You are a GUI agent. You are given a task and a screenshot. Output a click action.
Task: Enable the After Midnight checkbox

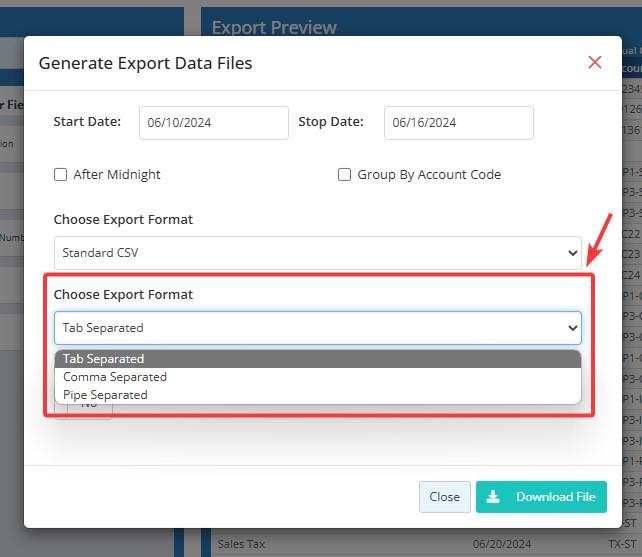tap(61, 175)
